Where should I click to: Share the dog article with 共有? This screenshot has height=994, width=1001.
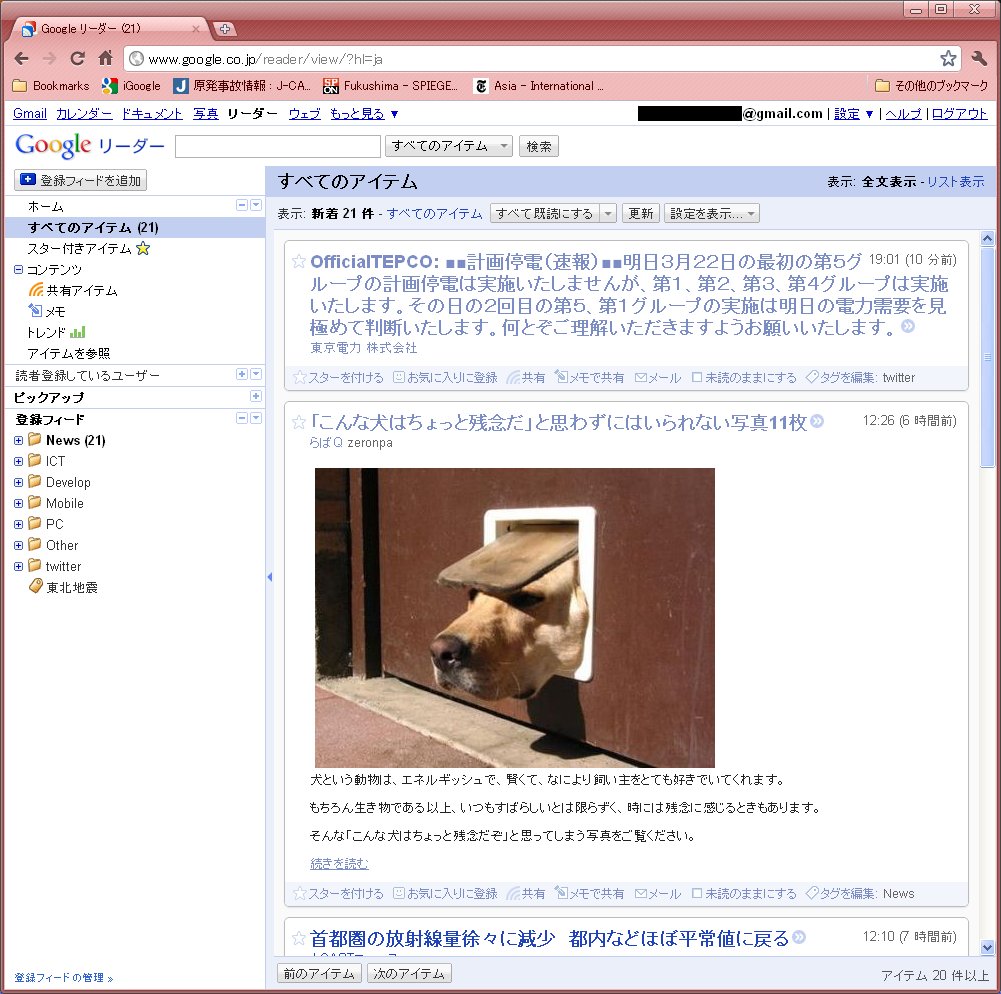coord(526,893)
